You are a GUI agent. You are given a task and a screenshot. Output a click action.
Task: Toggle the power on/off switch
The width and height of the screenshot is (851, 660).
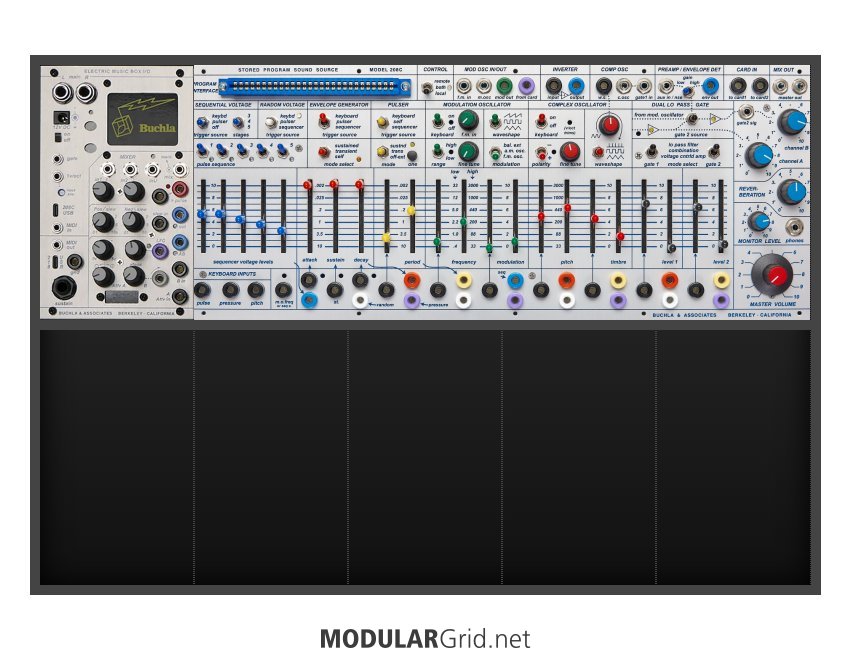58,137
